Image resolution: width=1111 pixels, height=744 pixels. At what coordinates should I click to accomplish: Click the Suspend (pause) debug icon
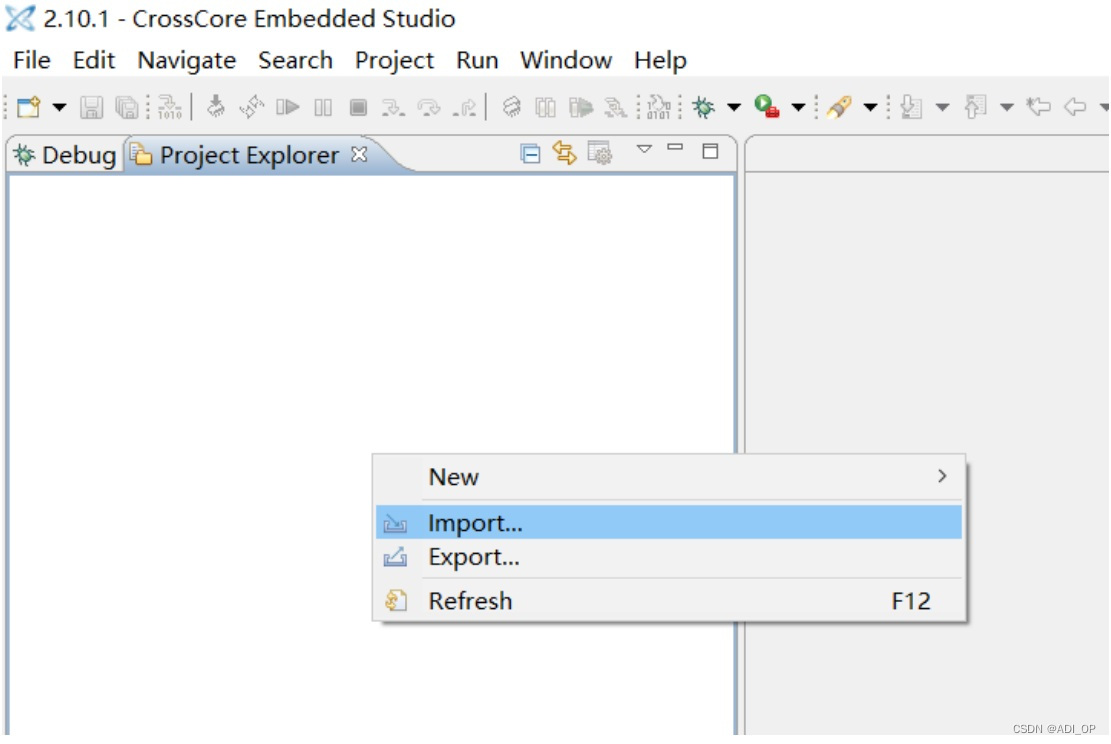323,107
